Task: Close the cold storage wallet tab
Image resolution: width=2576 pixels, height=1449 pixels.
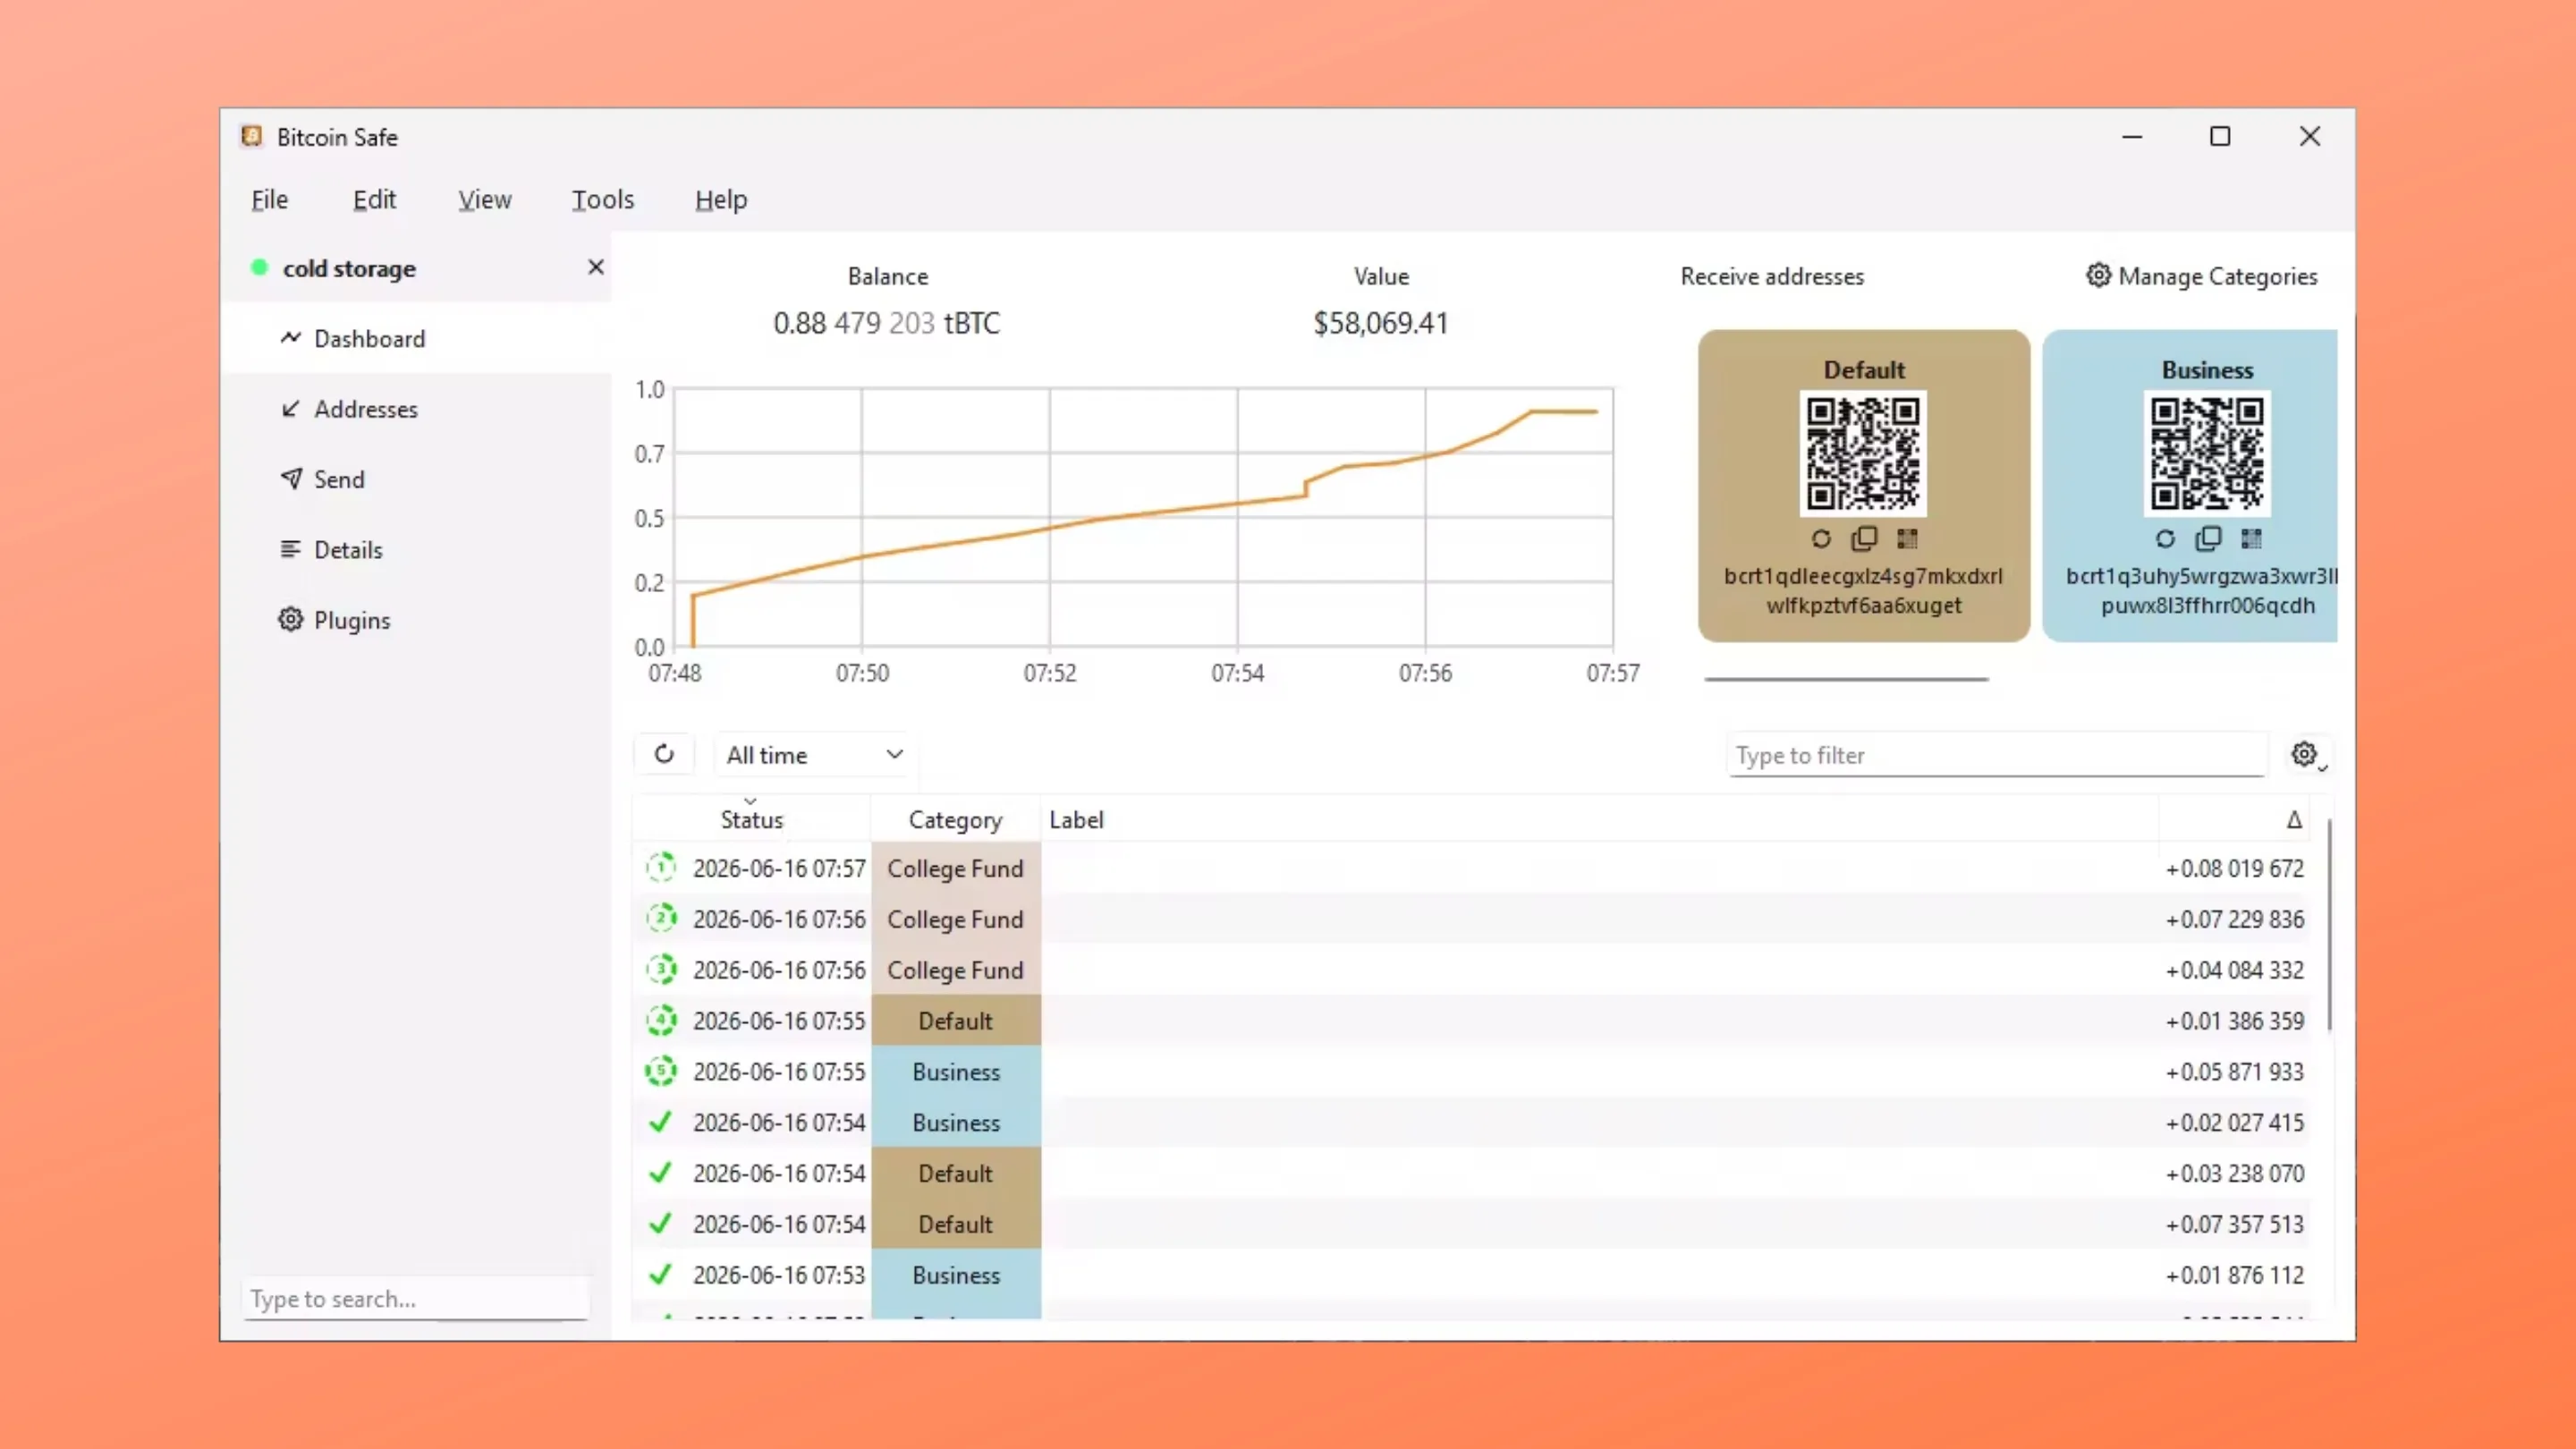Action: coord(596,267)
